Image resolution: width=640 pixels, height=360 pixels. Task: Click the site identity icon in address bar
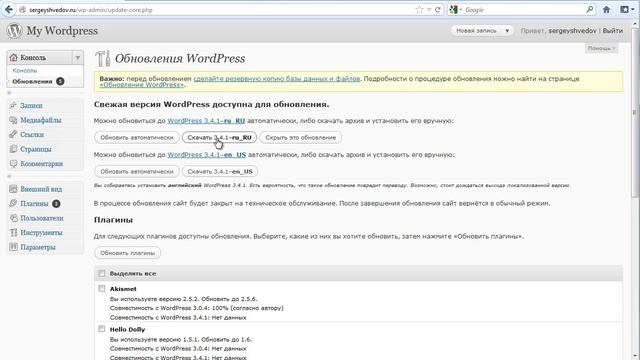(x=22, y=10)
